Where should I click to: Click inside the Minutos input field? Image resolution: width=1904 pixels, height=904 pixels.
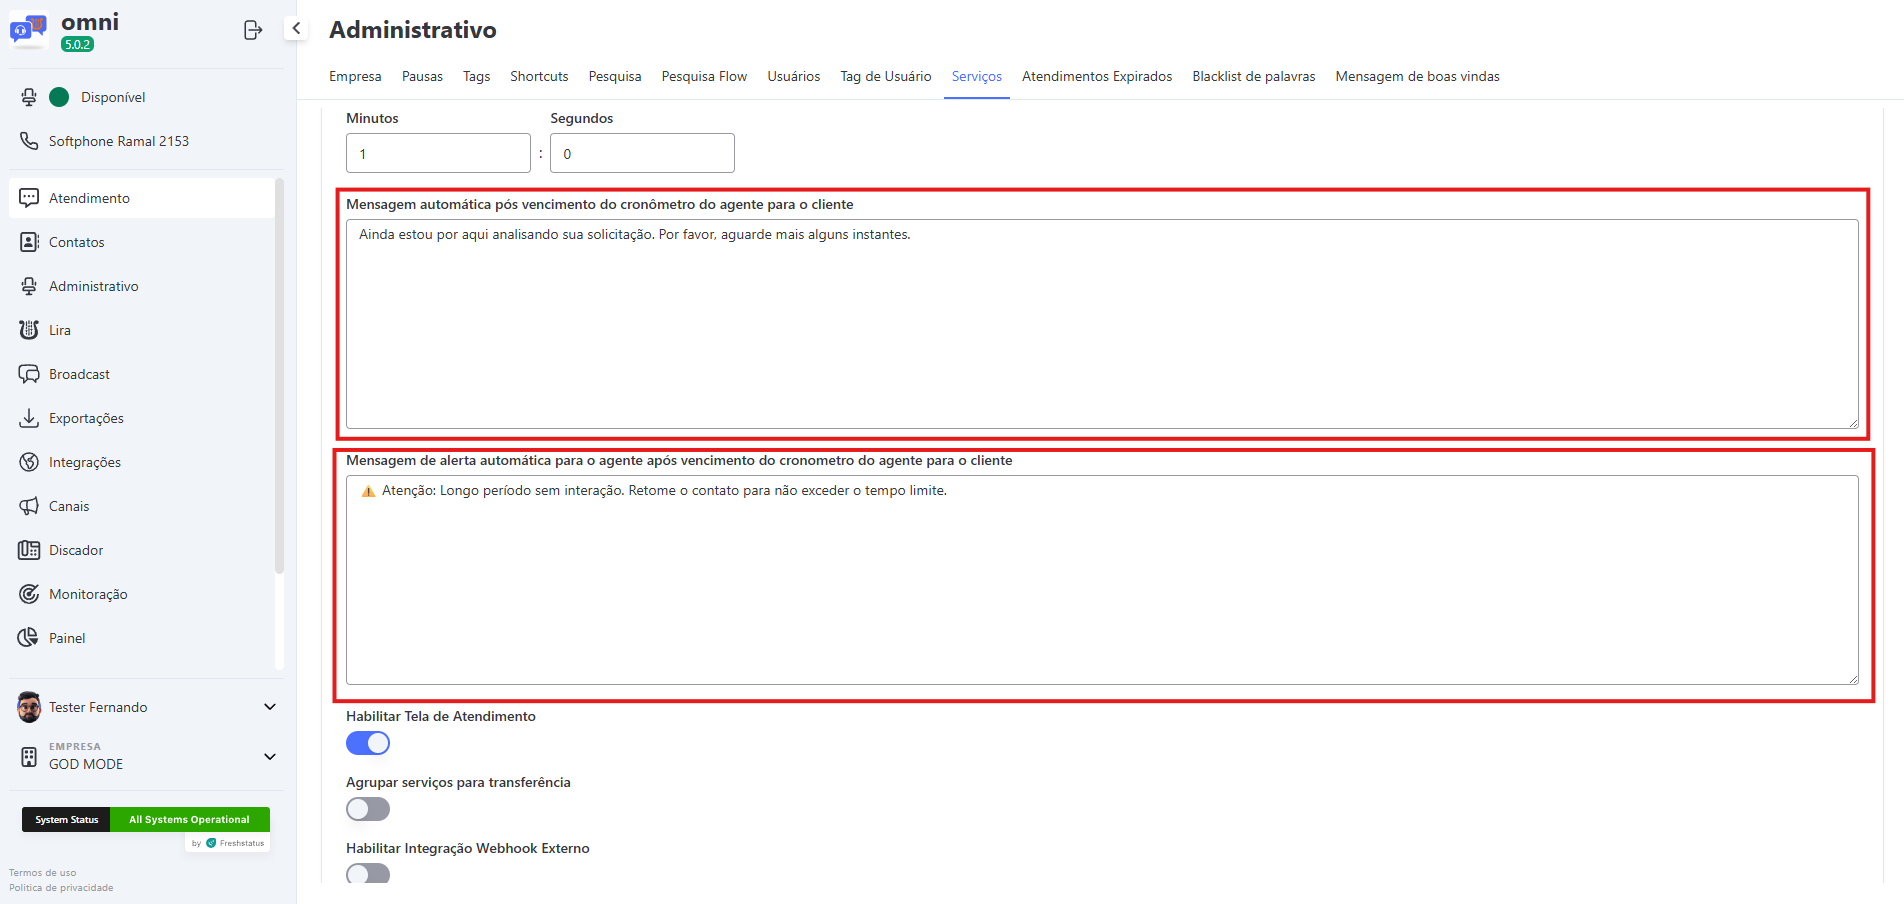pos(438,152)
